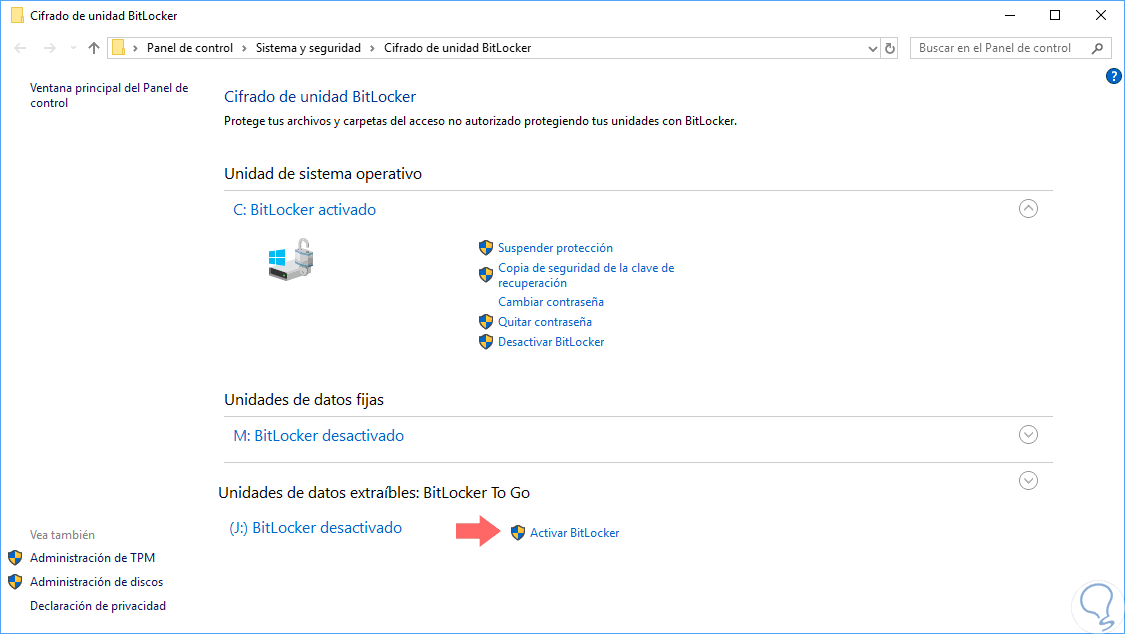
Task: Expand the removable drives section chevron
Action: point(1028,481)
